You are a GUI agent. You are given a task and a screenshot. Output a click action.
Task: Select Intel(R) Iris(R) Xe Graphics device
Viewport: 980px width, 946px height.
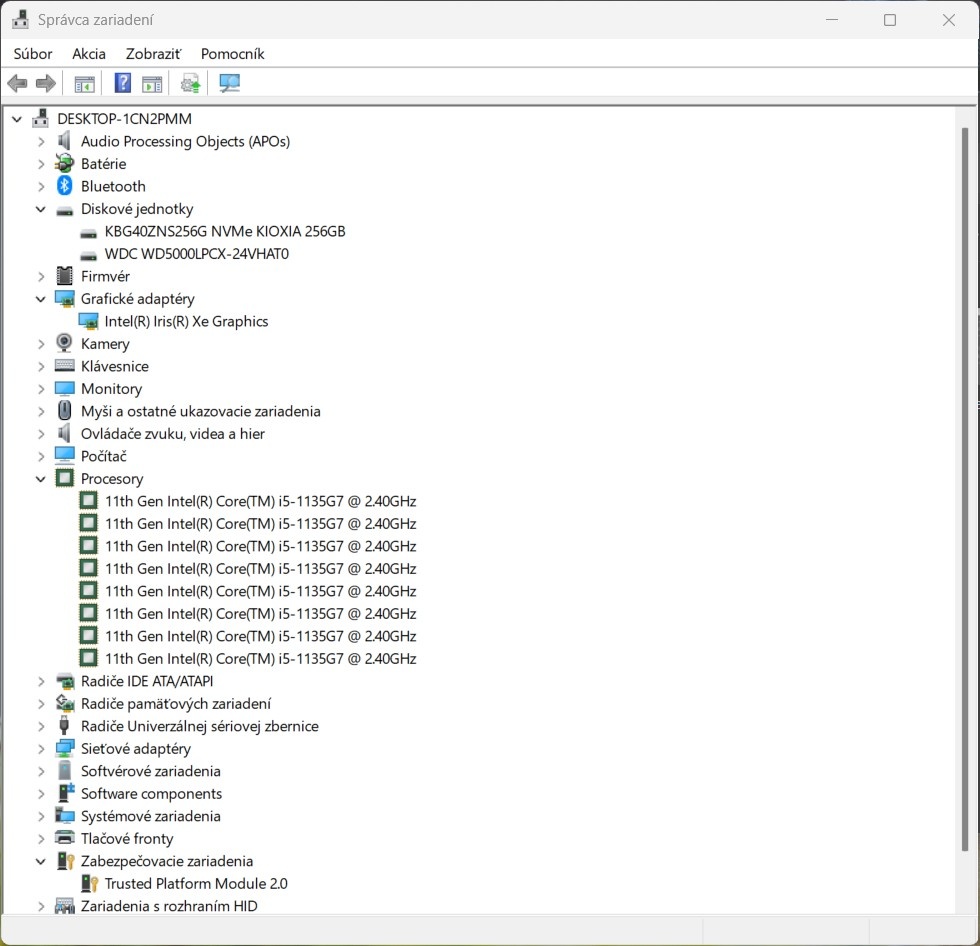tap(186, 321)
